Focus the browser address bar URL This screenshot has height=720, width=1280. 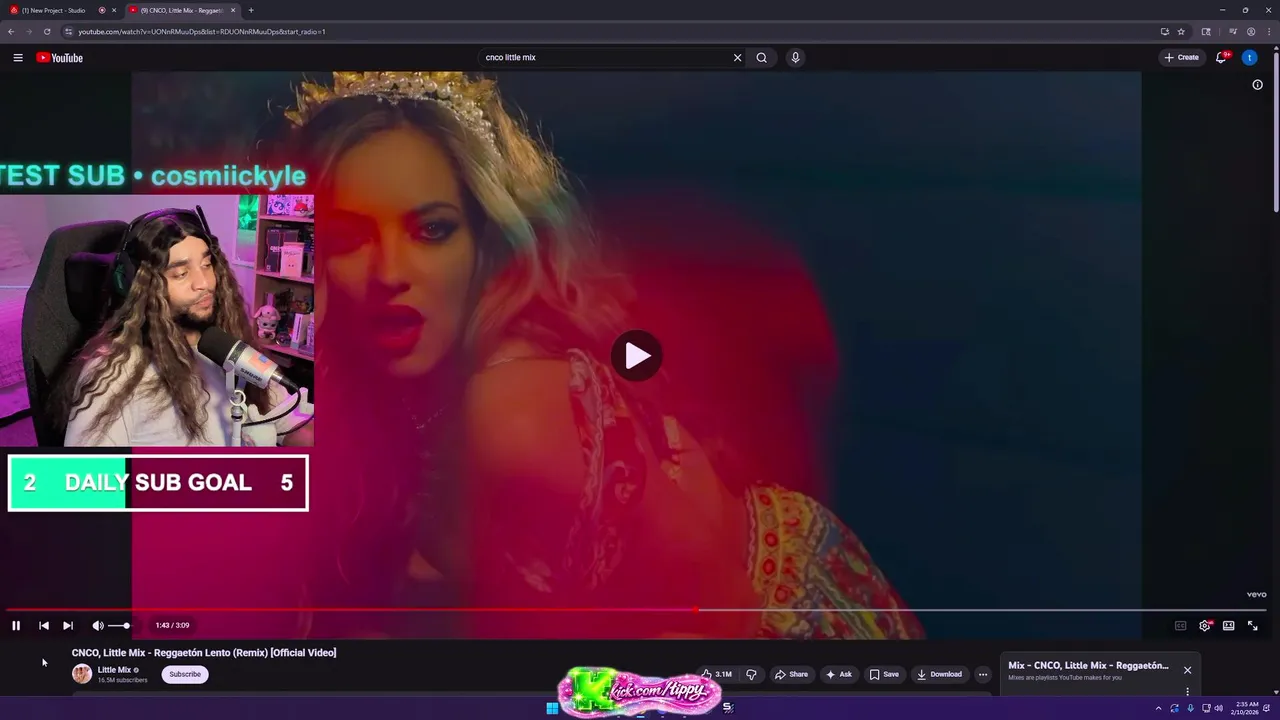(x=202, y=32)
